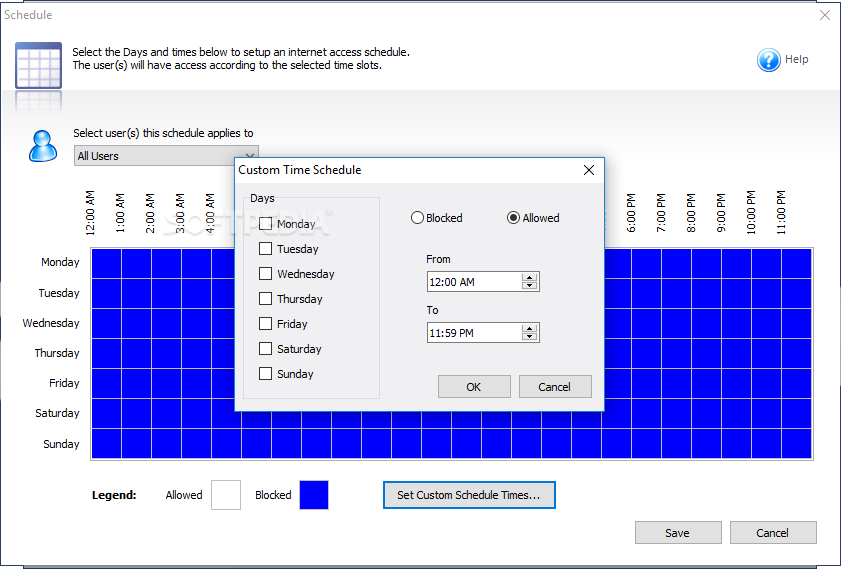Confirm the custom schedule with OK
The image size is (841, 569).
[x=474, y=387]
